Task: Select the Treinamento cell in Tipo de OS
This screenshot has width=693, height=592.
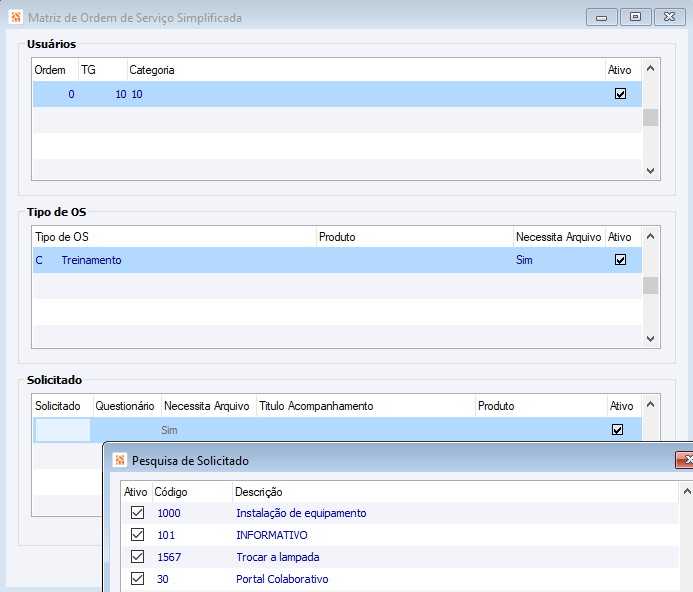Action: (x=91, y=260)
